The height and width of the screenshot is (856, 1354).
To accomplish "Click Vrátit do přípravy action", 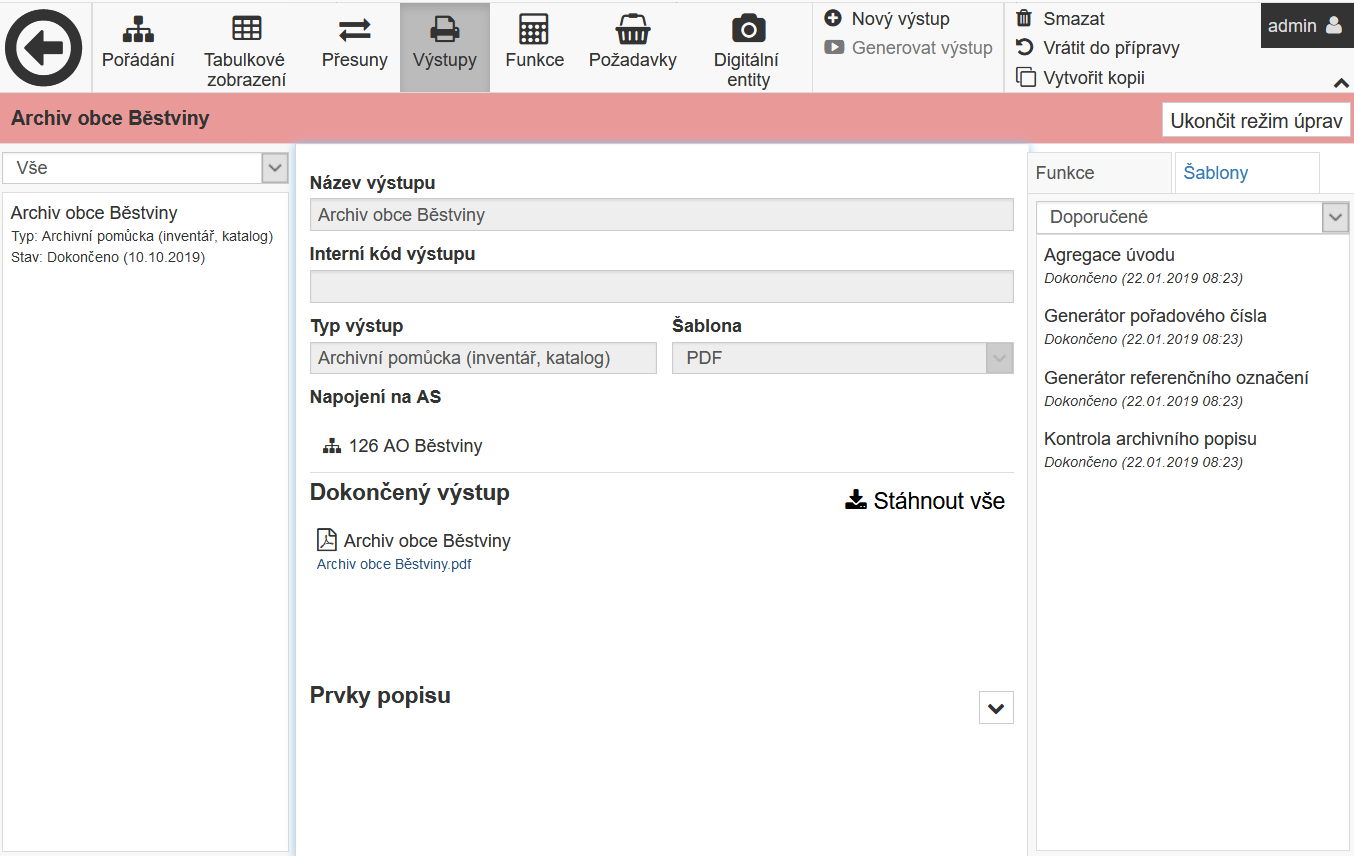I will pos(1098,48).
